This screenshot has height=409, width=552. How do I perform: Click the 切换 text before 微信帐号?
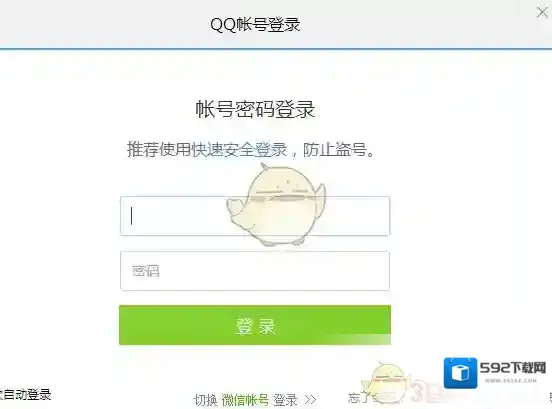coord(206,400)
